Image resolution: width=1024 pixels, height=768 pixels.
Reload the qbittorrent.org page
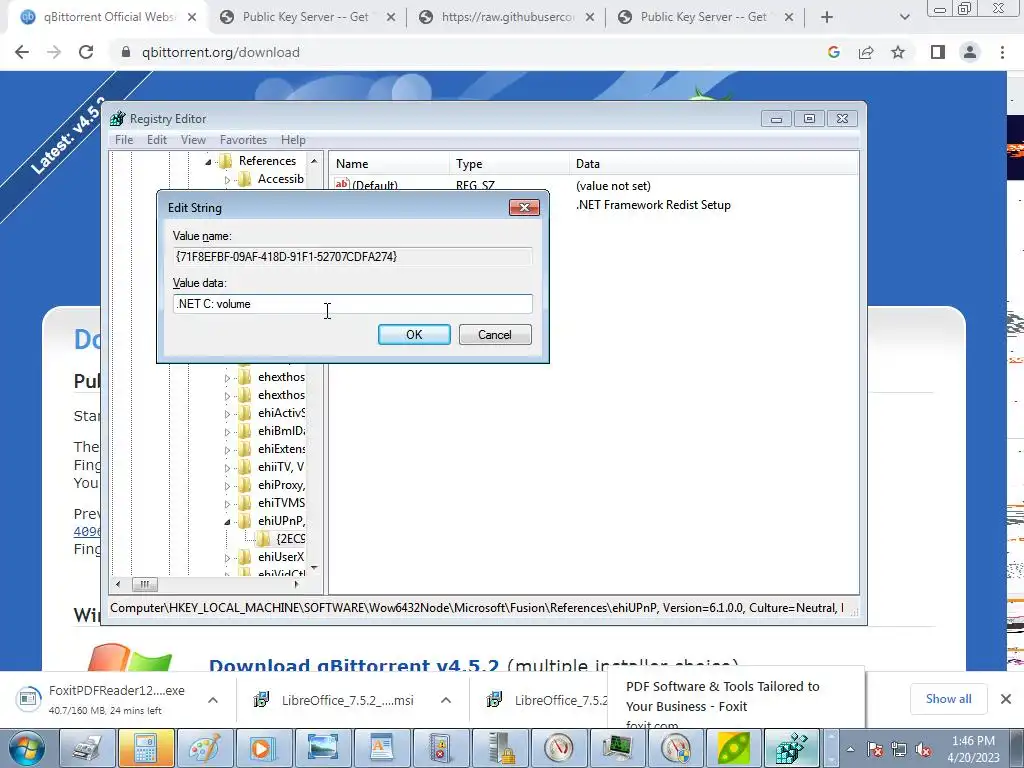click(86, 52)
